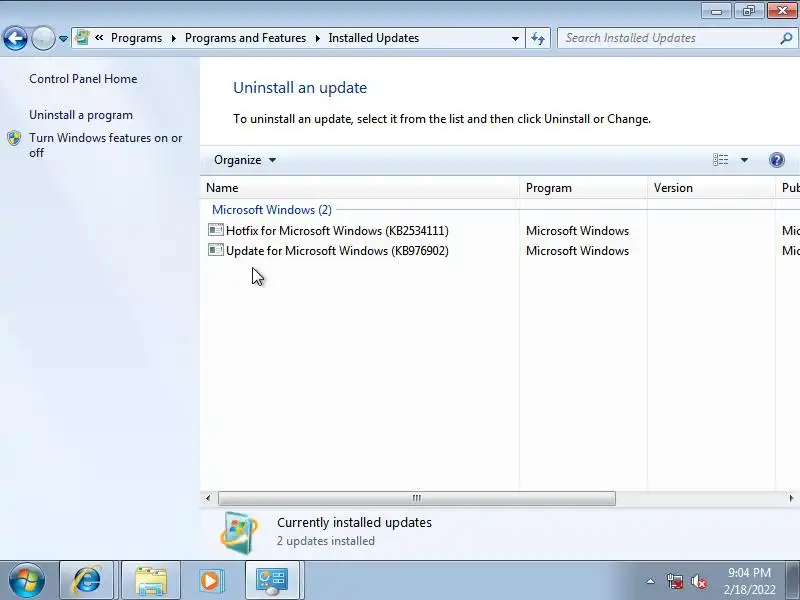Click the horizontal scrollbar right arrow
800x600 pixels.
pyautogui.click(x=791, y=498)
